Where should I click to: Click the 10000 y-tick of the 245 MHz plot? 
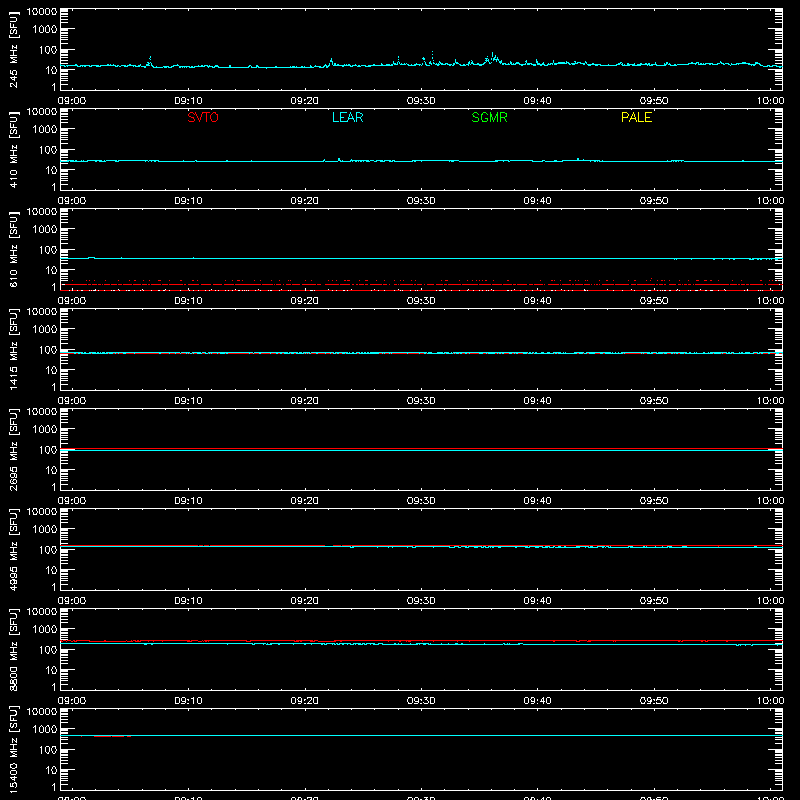point(42,12)
